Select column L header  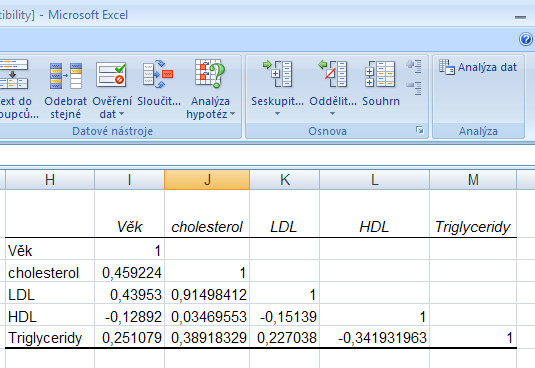pyautogui.click(x=374, y=180)
